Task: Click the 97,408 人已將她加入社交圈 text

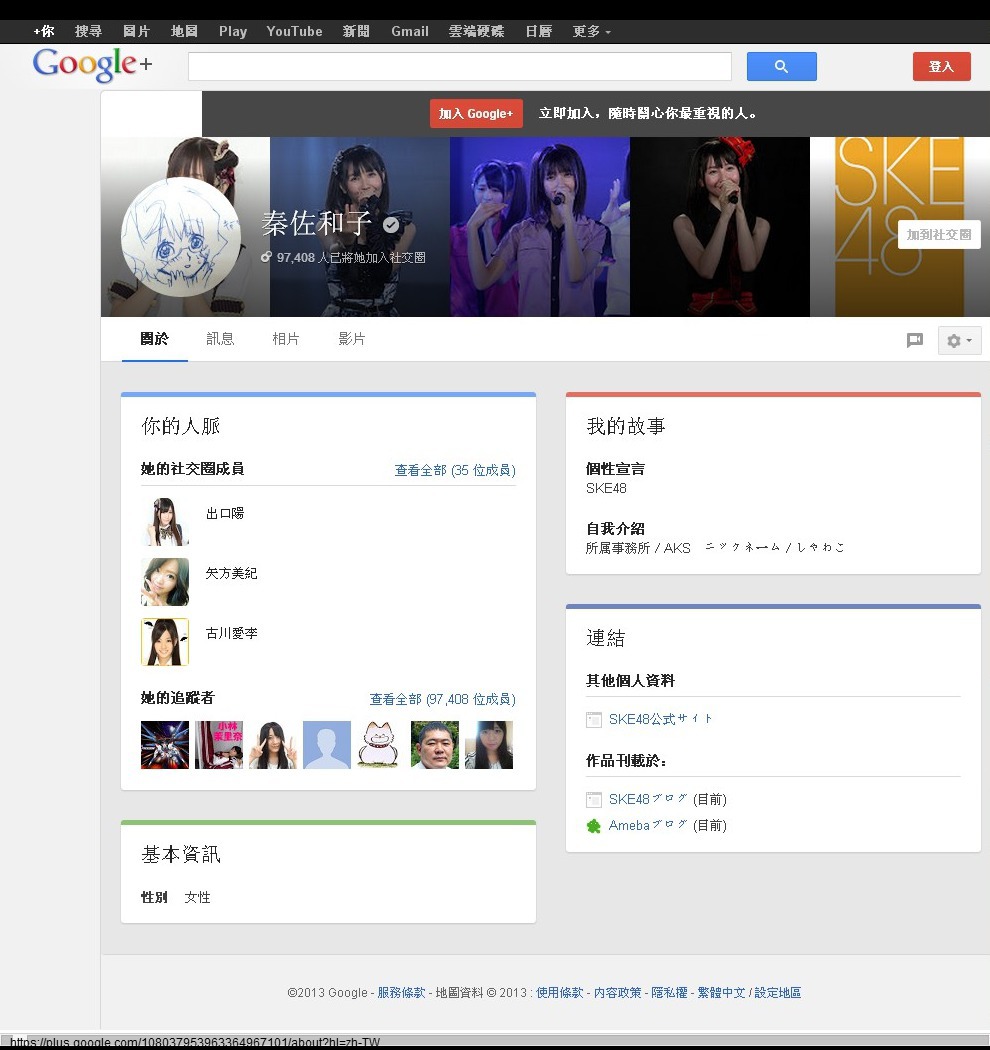Action: [x=351, y=257]
